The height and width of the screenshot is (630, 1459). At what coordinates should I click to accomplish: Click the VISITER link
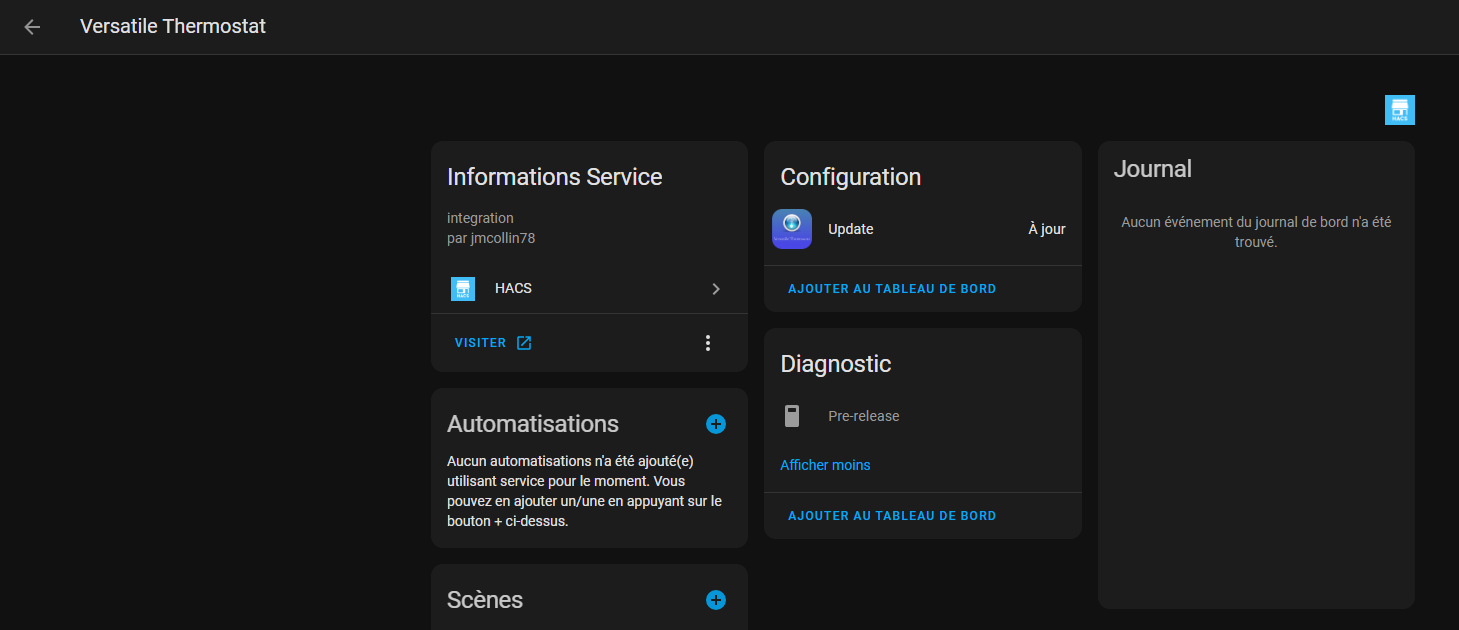481,343
